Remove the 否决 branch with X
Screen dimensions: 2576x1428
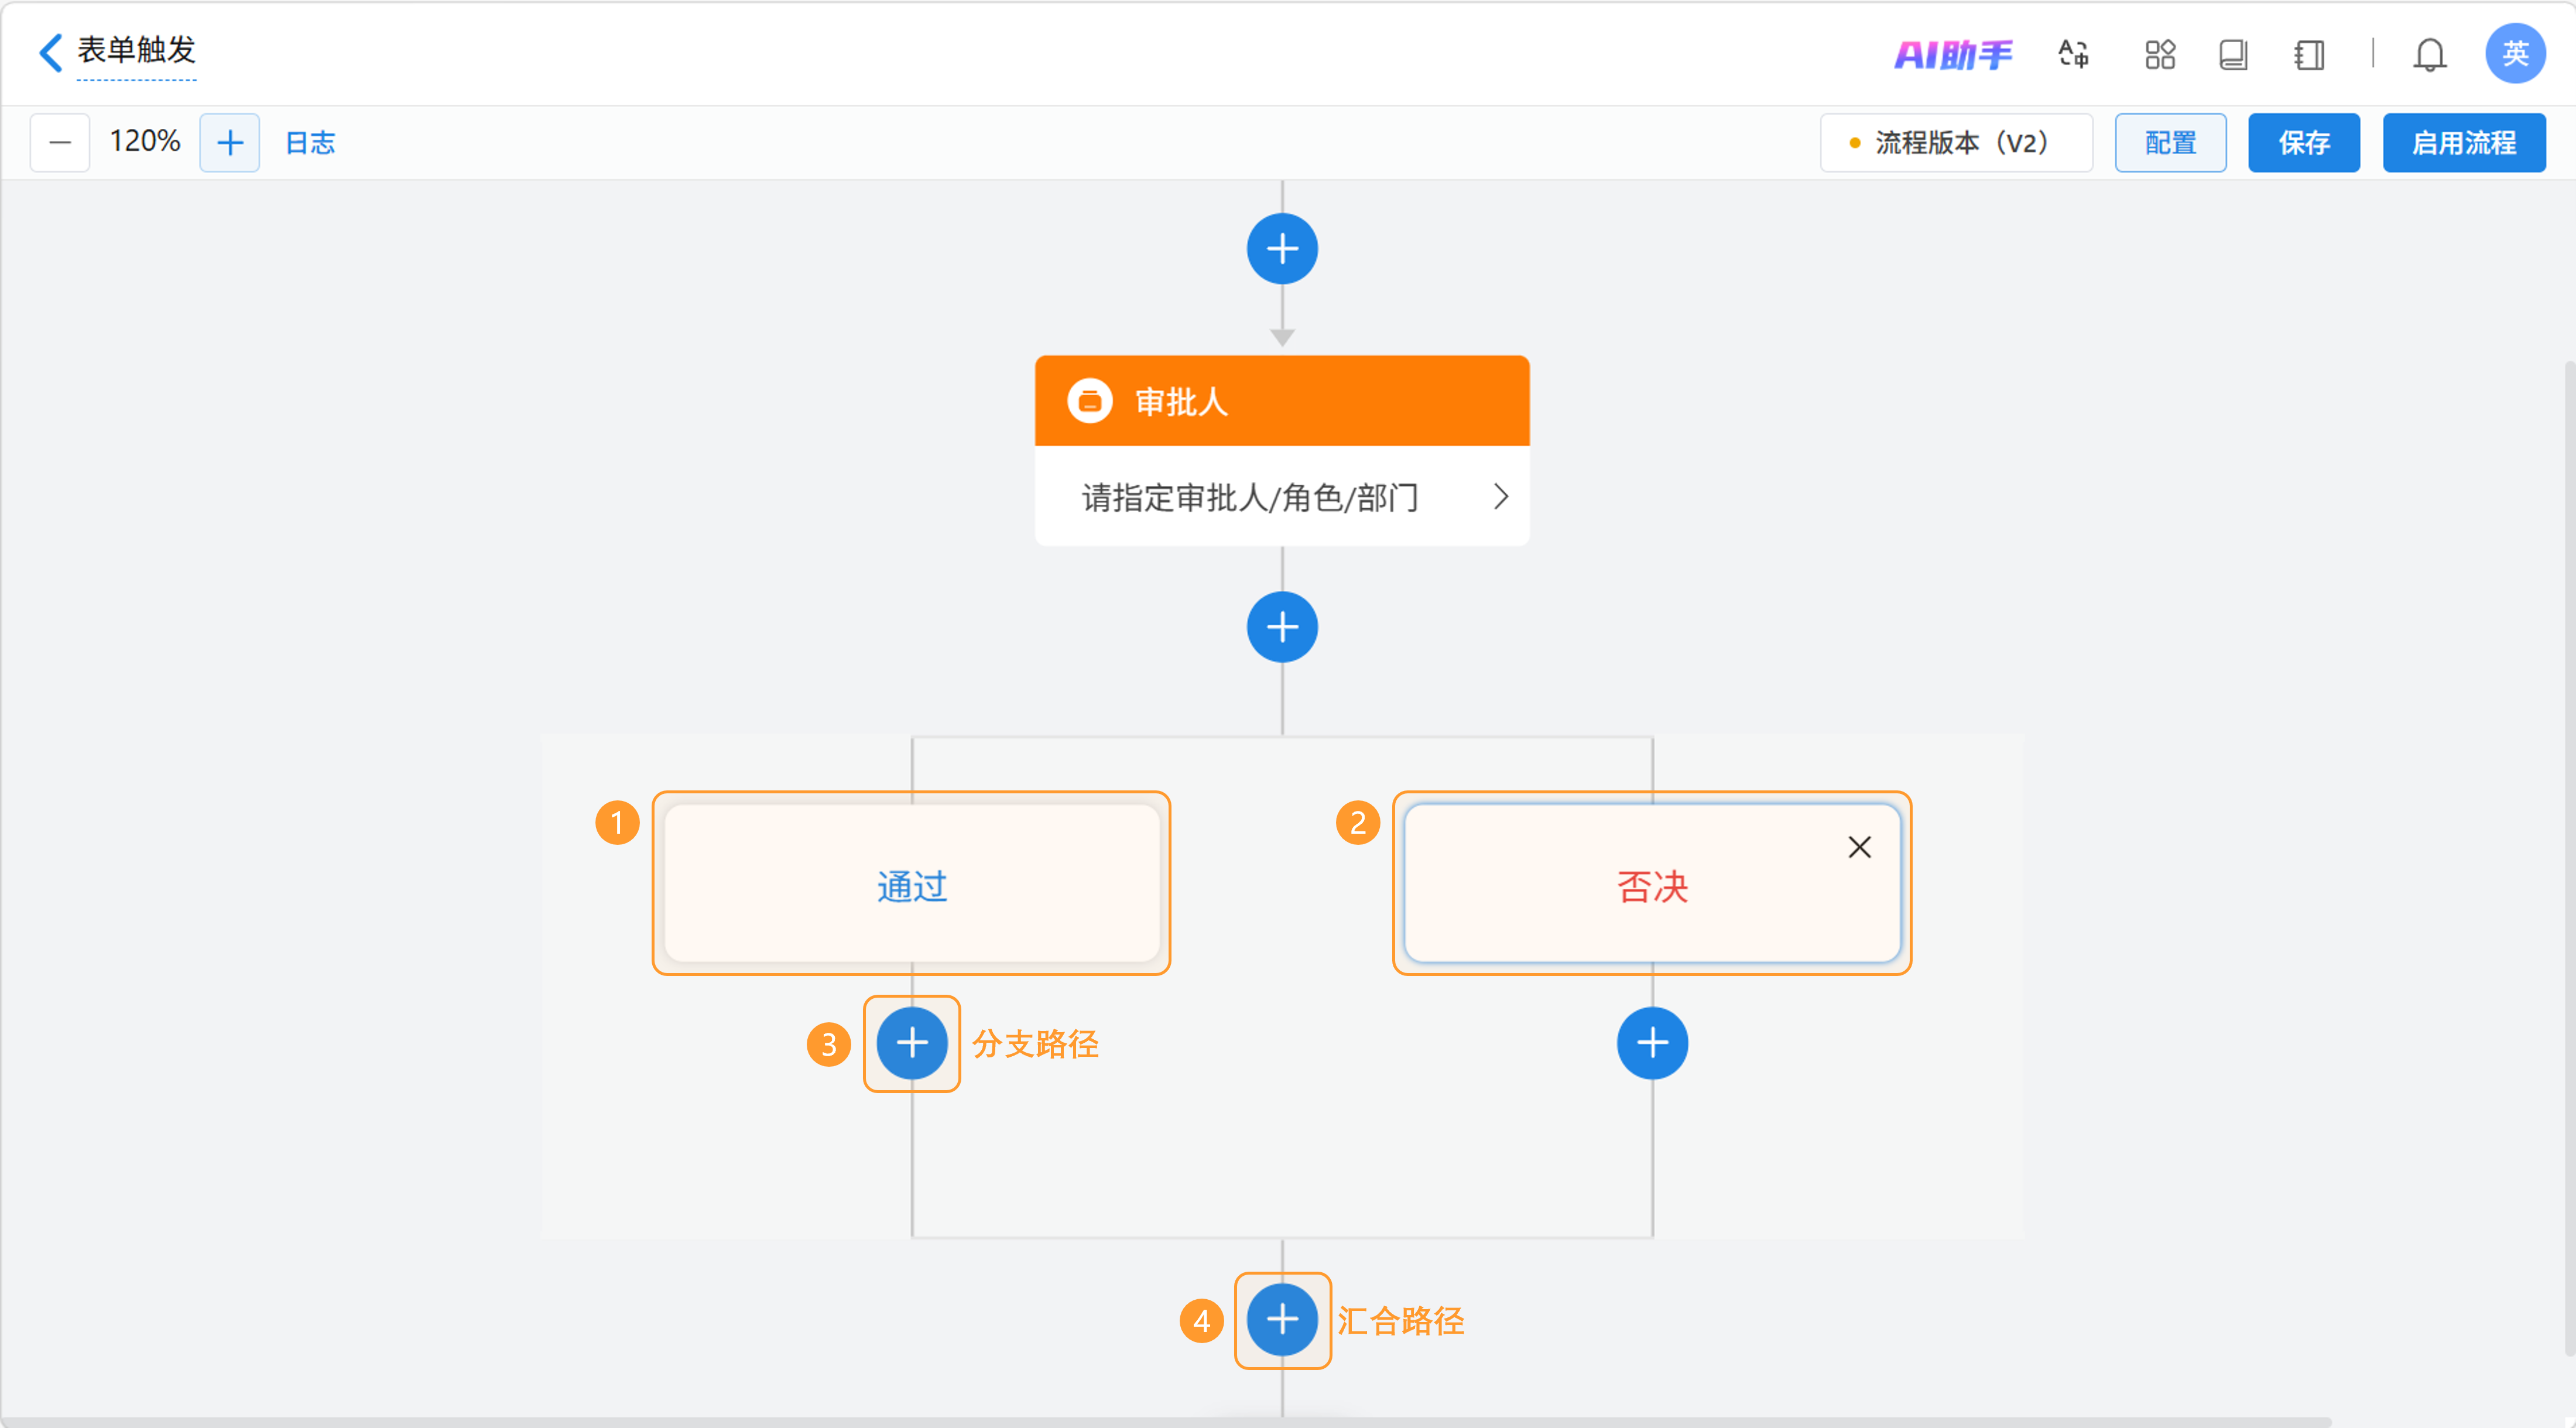pyautogui.click(x=1859, y=847)
